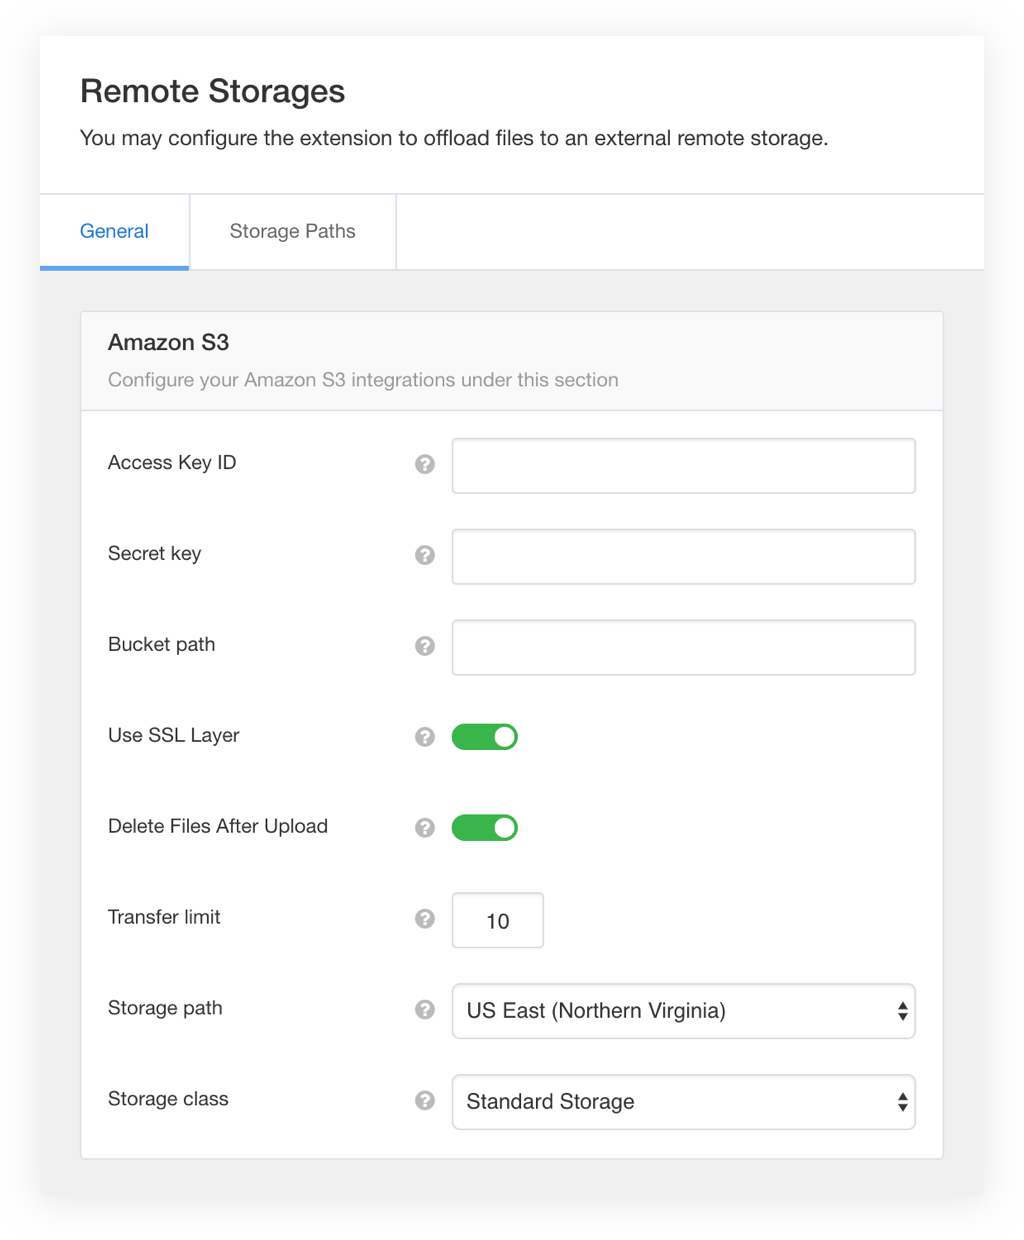The image size is (1024, 1240).
Task: Select the Storage path label text
Action: coord(165,1008)
